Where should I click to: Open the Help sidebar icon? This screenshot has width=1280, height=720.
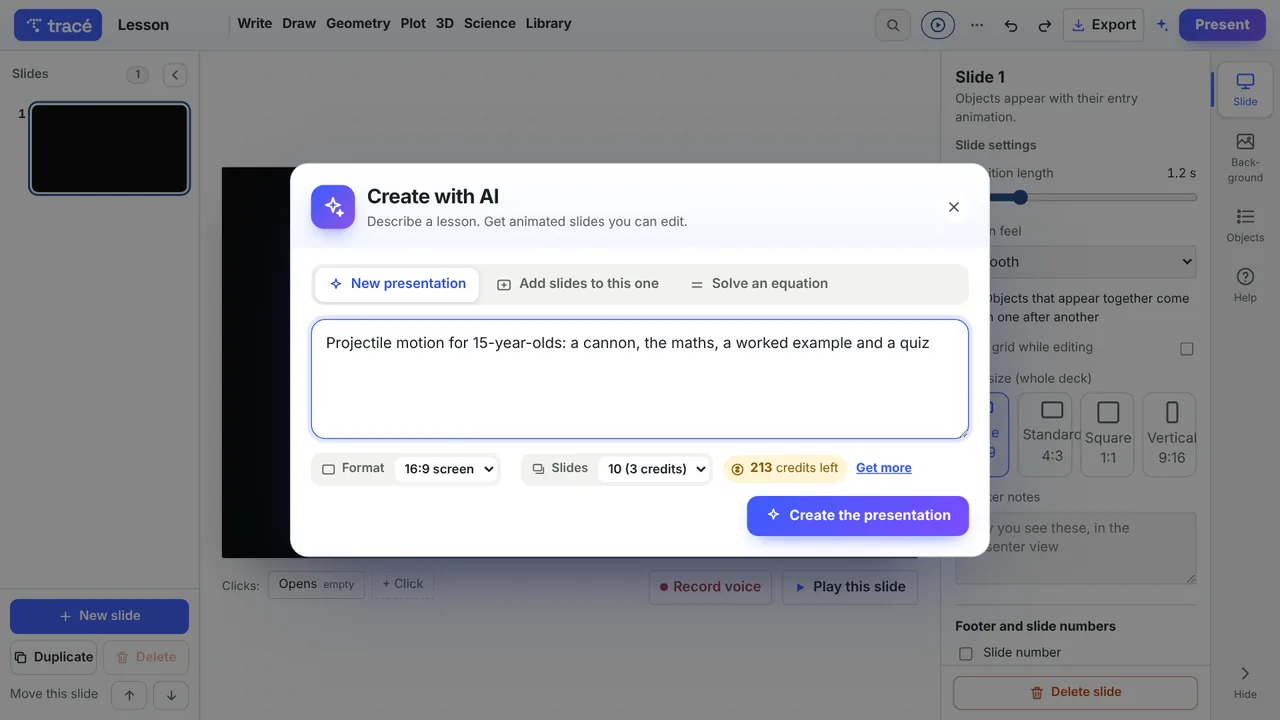tap(1245, 285)
